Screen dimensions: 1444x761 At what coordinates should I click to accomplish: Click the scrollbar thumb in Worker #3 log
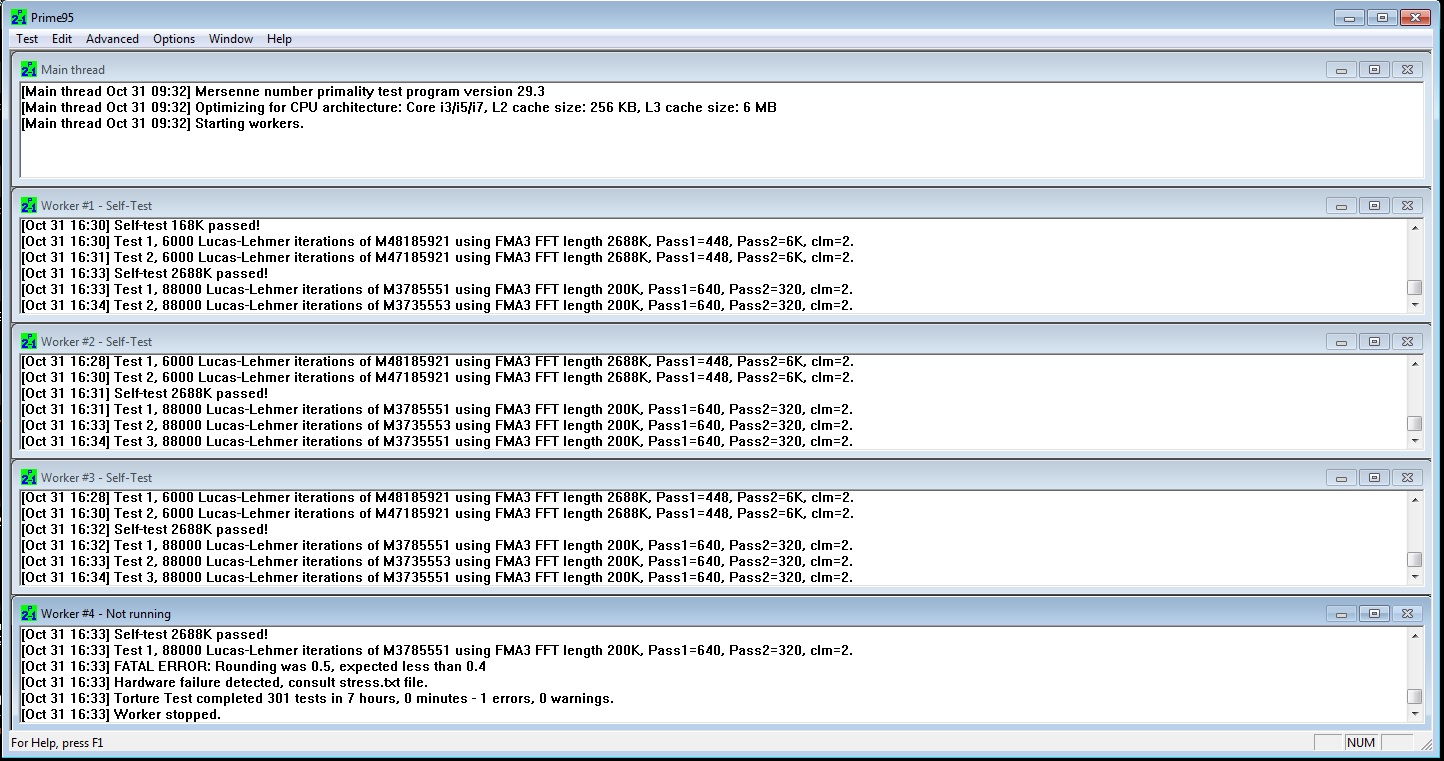tap(1415, 560)
